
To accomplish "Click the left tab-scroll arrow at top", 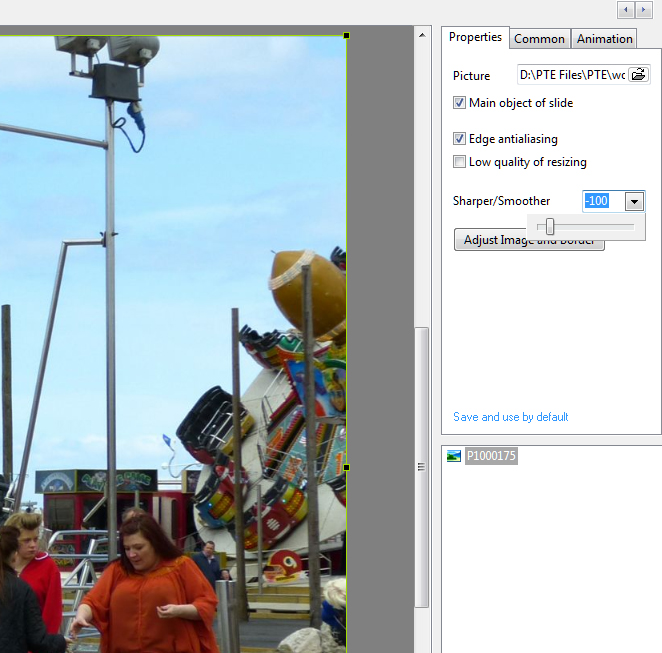I will point(626,9).
